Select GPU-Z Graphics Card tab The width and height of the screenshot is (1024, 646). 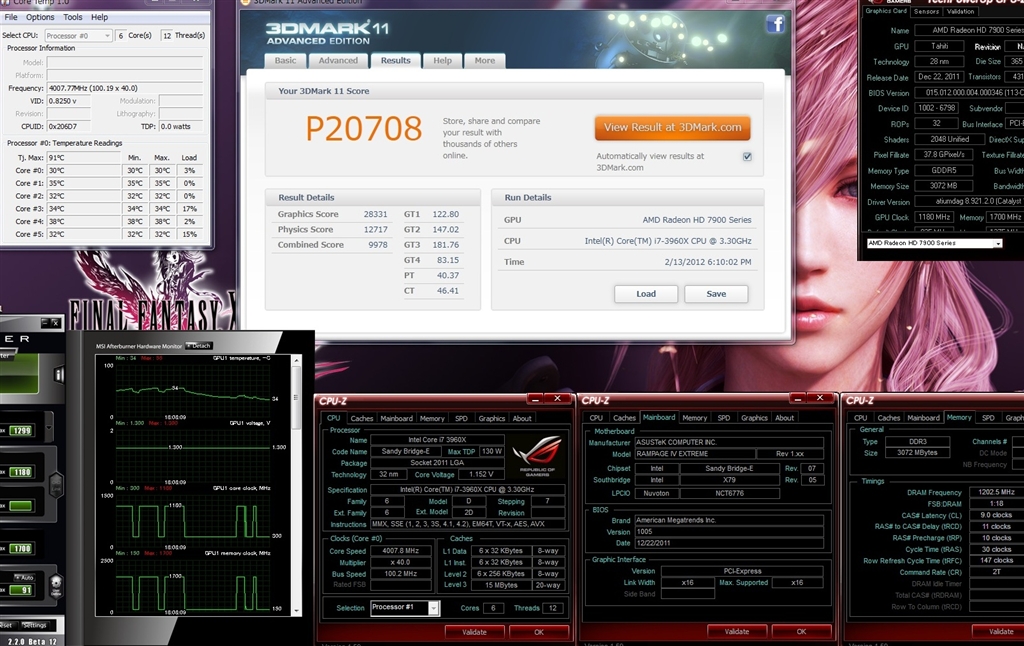(886, 10)
